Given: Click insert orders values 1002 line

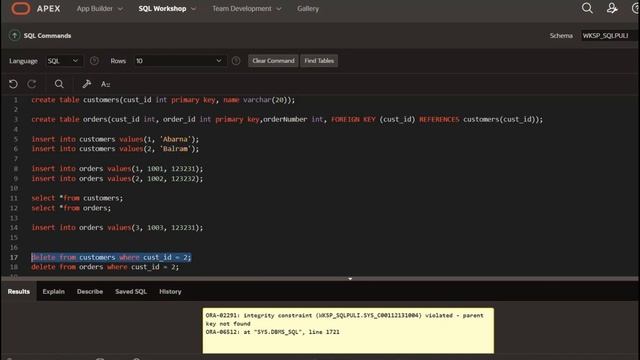Looking at the screenshot, I should pyautogui.click(x=117, y=179).
